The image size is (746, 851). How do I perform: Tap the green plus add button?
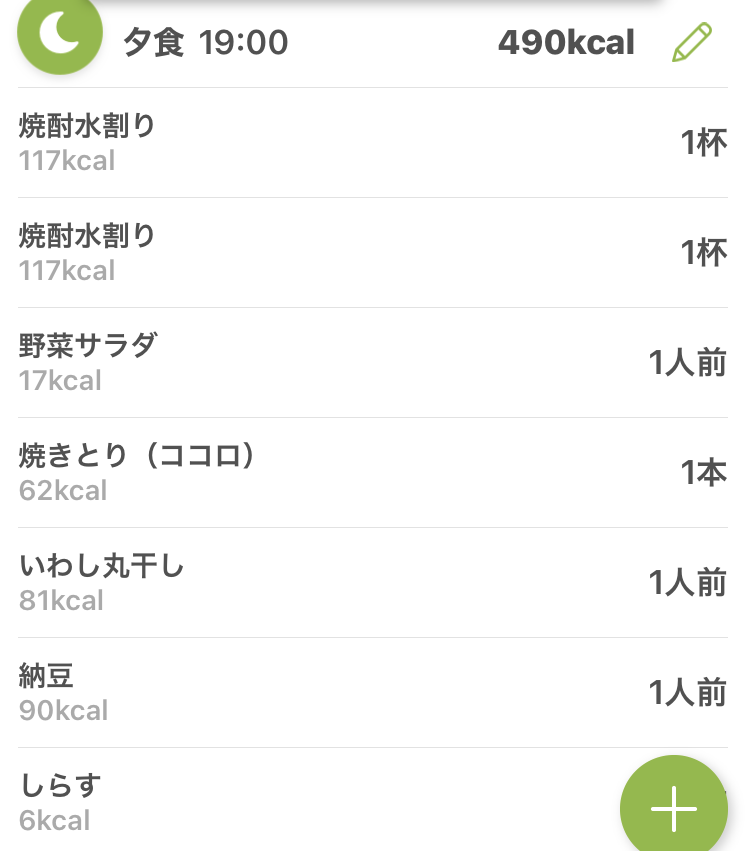[x=674, y=808]
